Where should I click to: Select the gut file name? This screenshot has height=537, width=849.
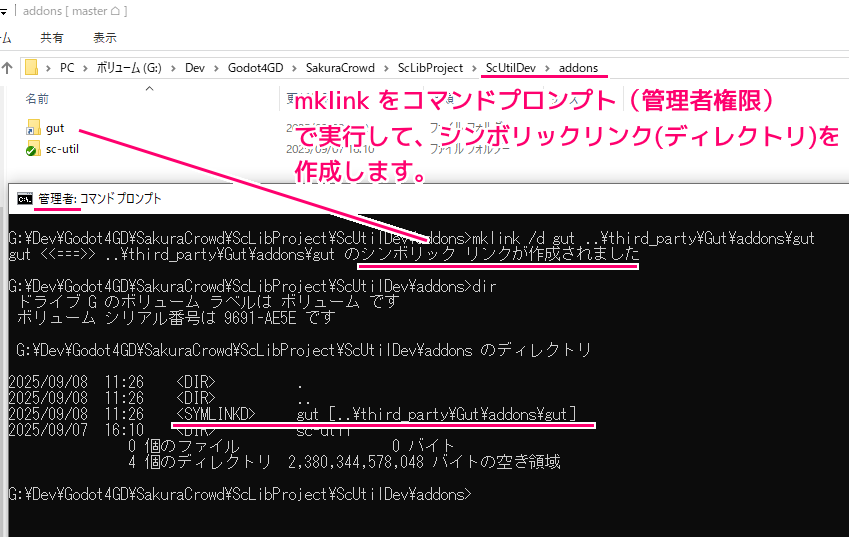(x=55, y=128)
